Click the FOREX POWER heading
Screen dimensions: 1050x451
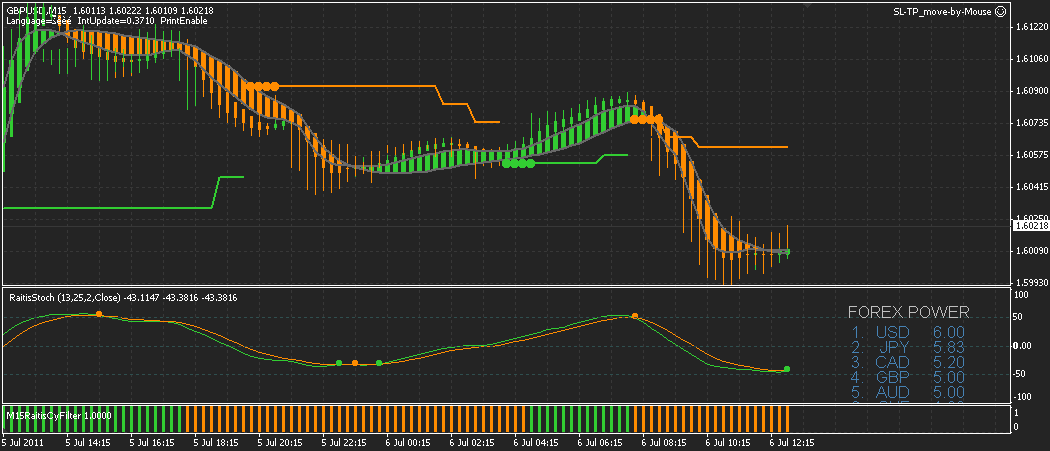click(908, 312)
